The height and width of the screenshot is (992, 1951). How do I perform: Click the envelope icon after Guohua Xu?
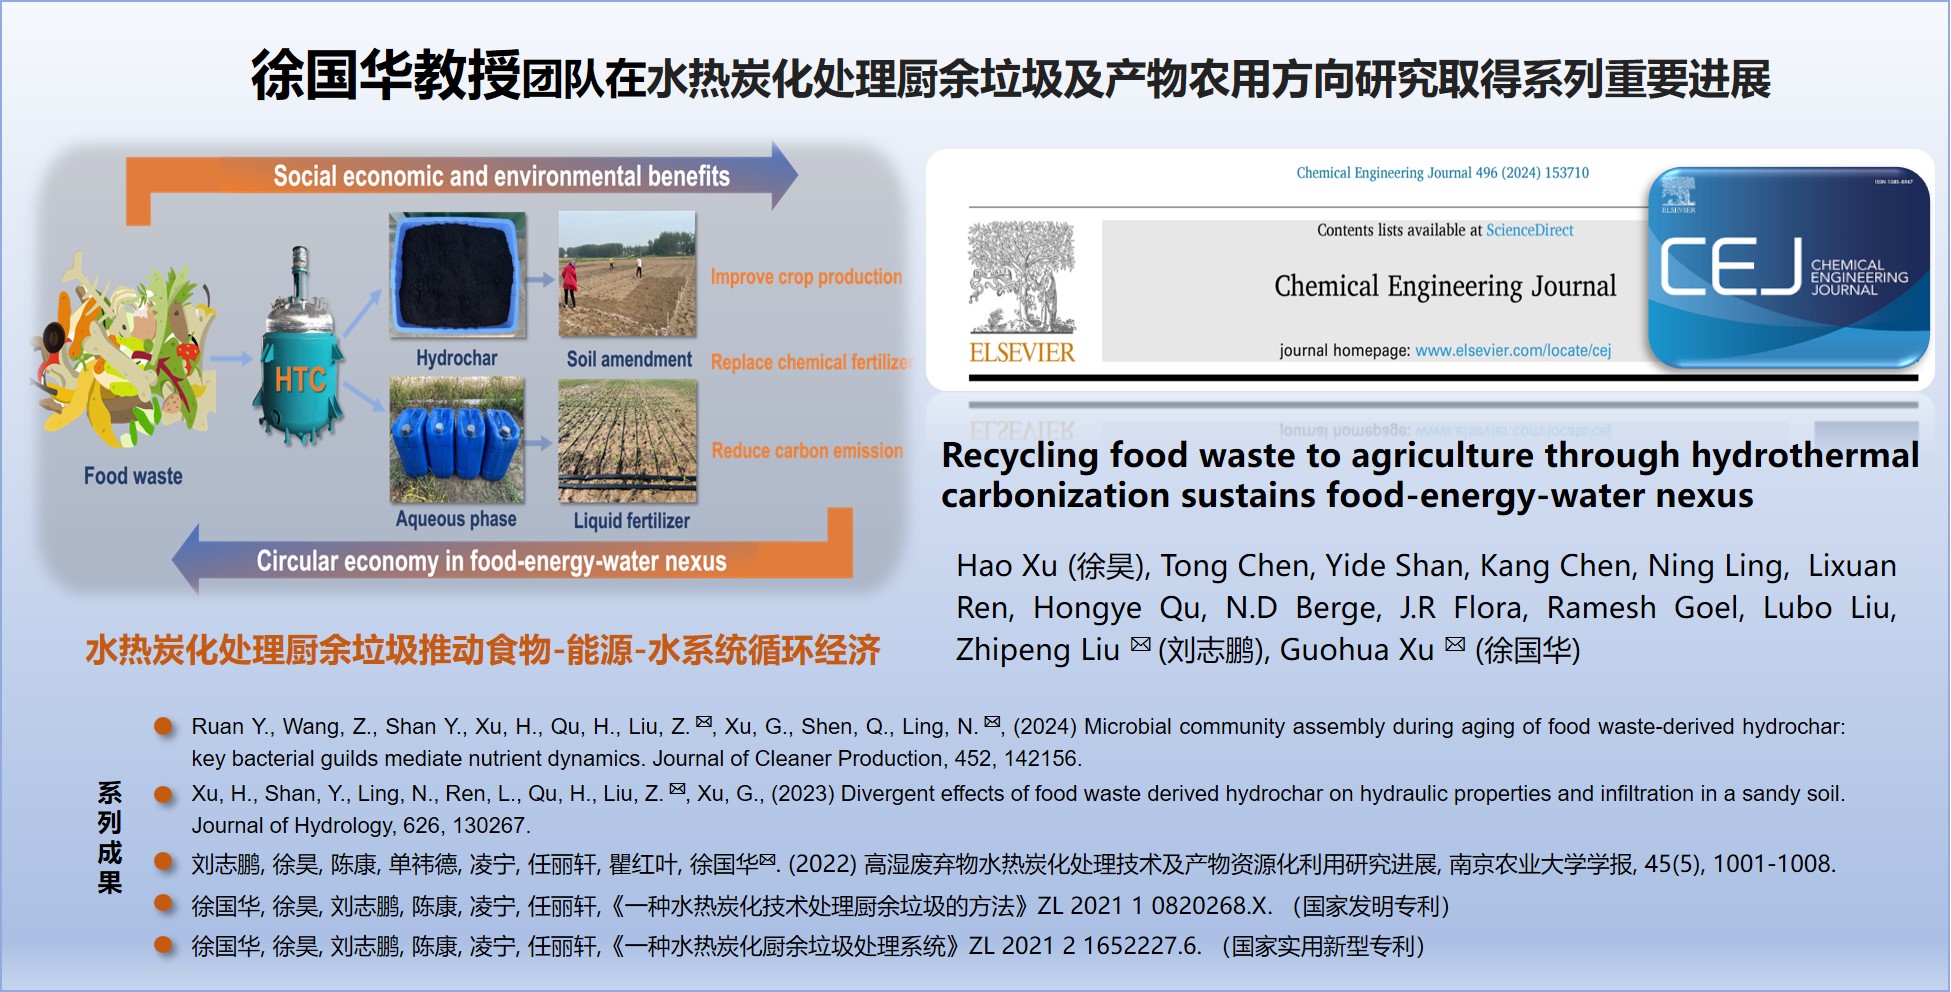pyautogui.click(x=1455, y=644)
